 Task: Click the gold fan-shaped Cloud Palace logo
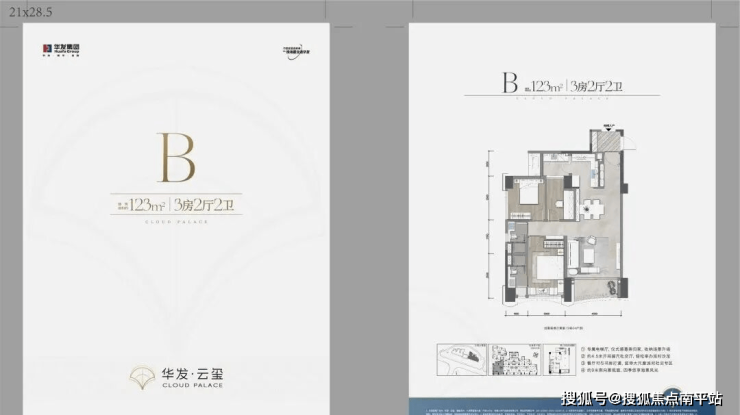[x=142, y=377]
